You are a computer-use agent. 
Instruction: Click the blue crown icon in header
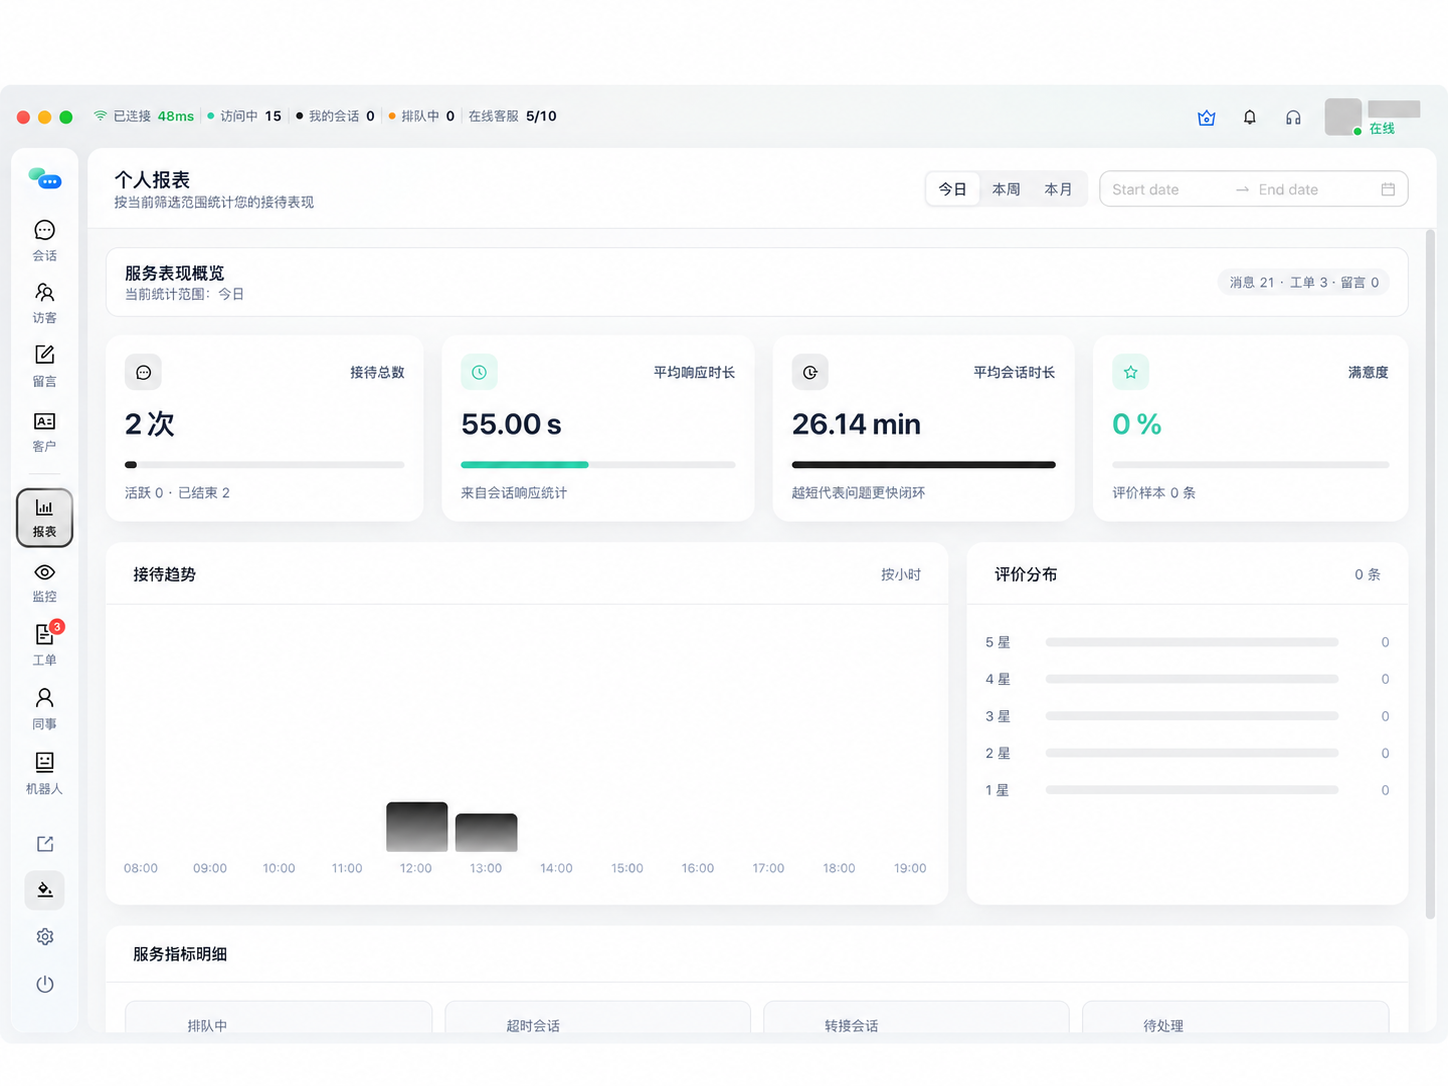[1207, 118]
